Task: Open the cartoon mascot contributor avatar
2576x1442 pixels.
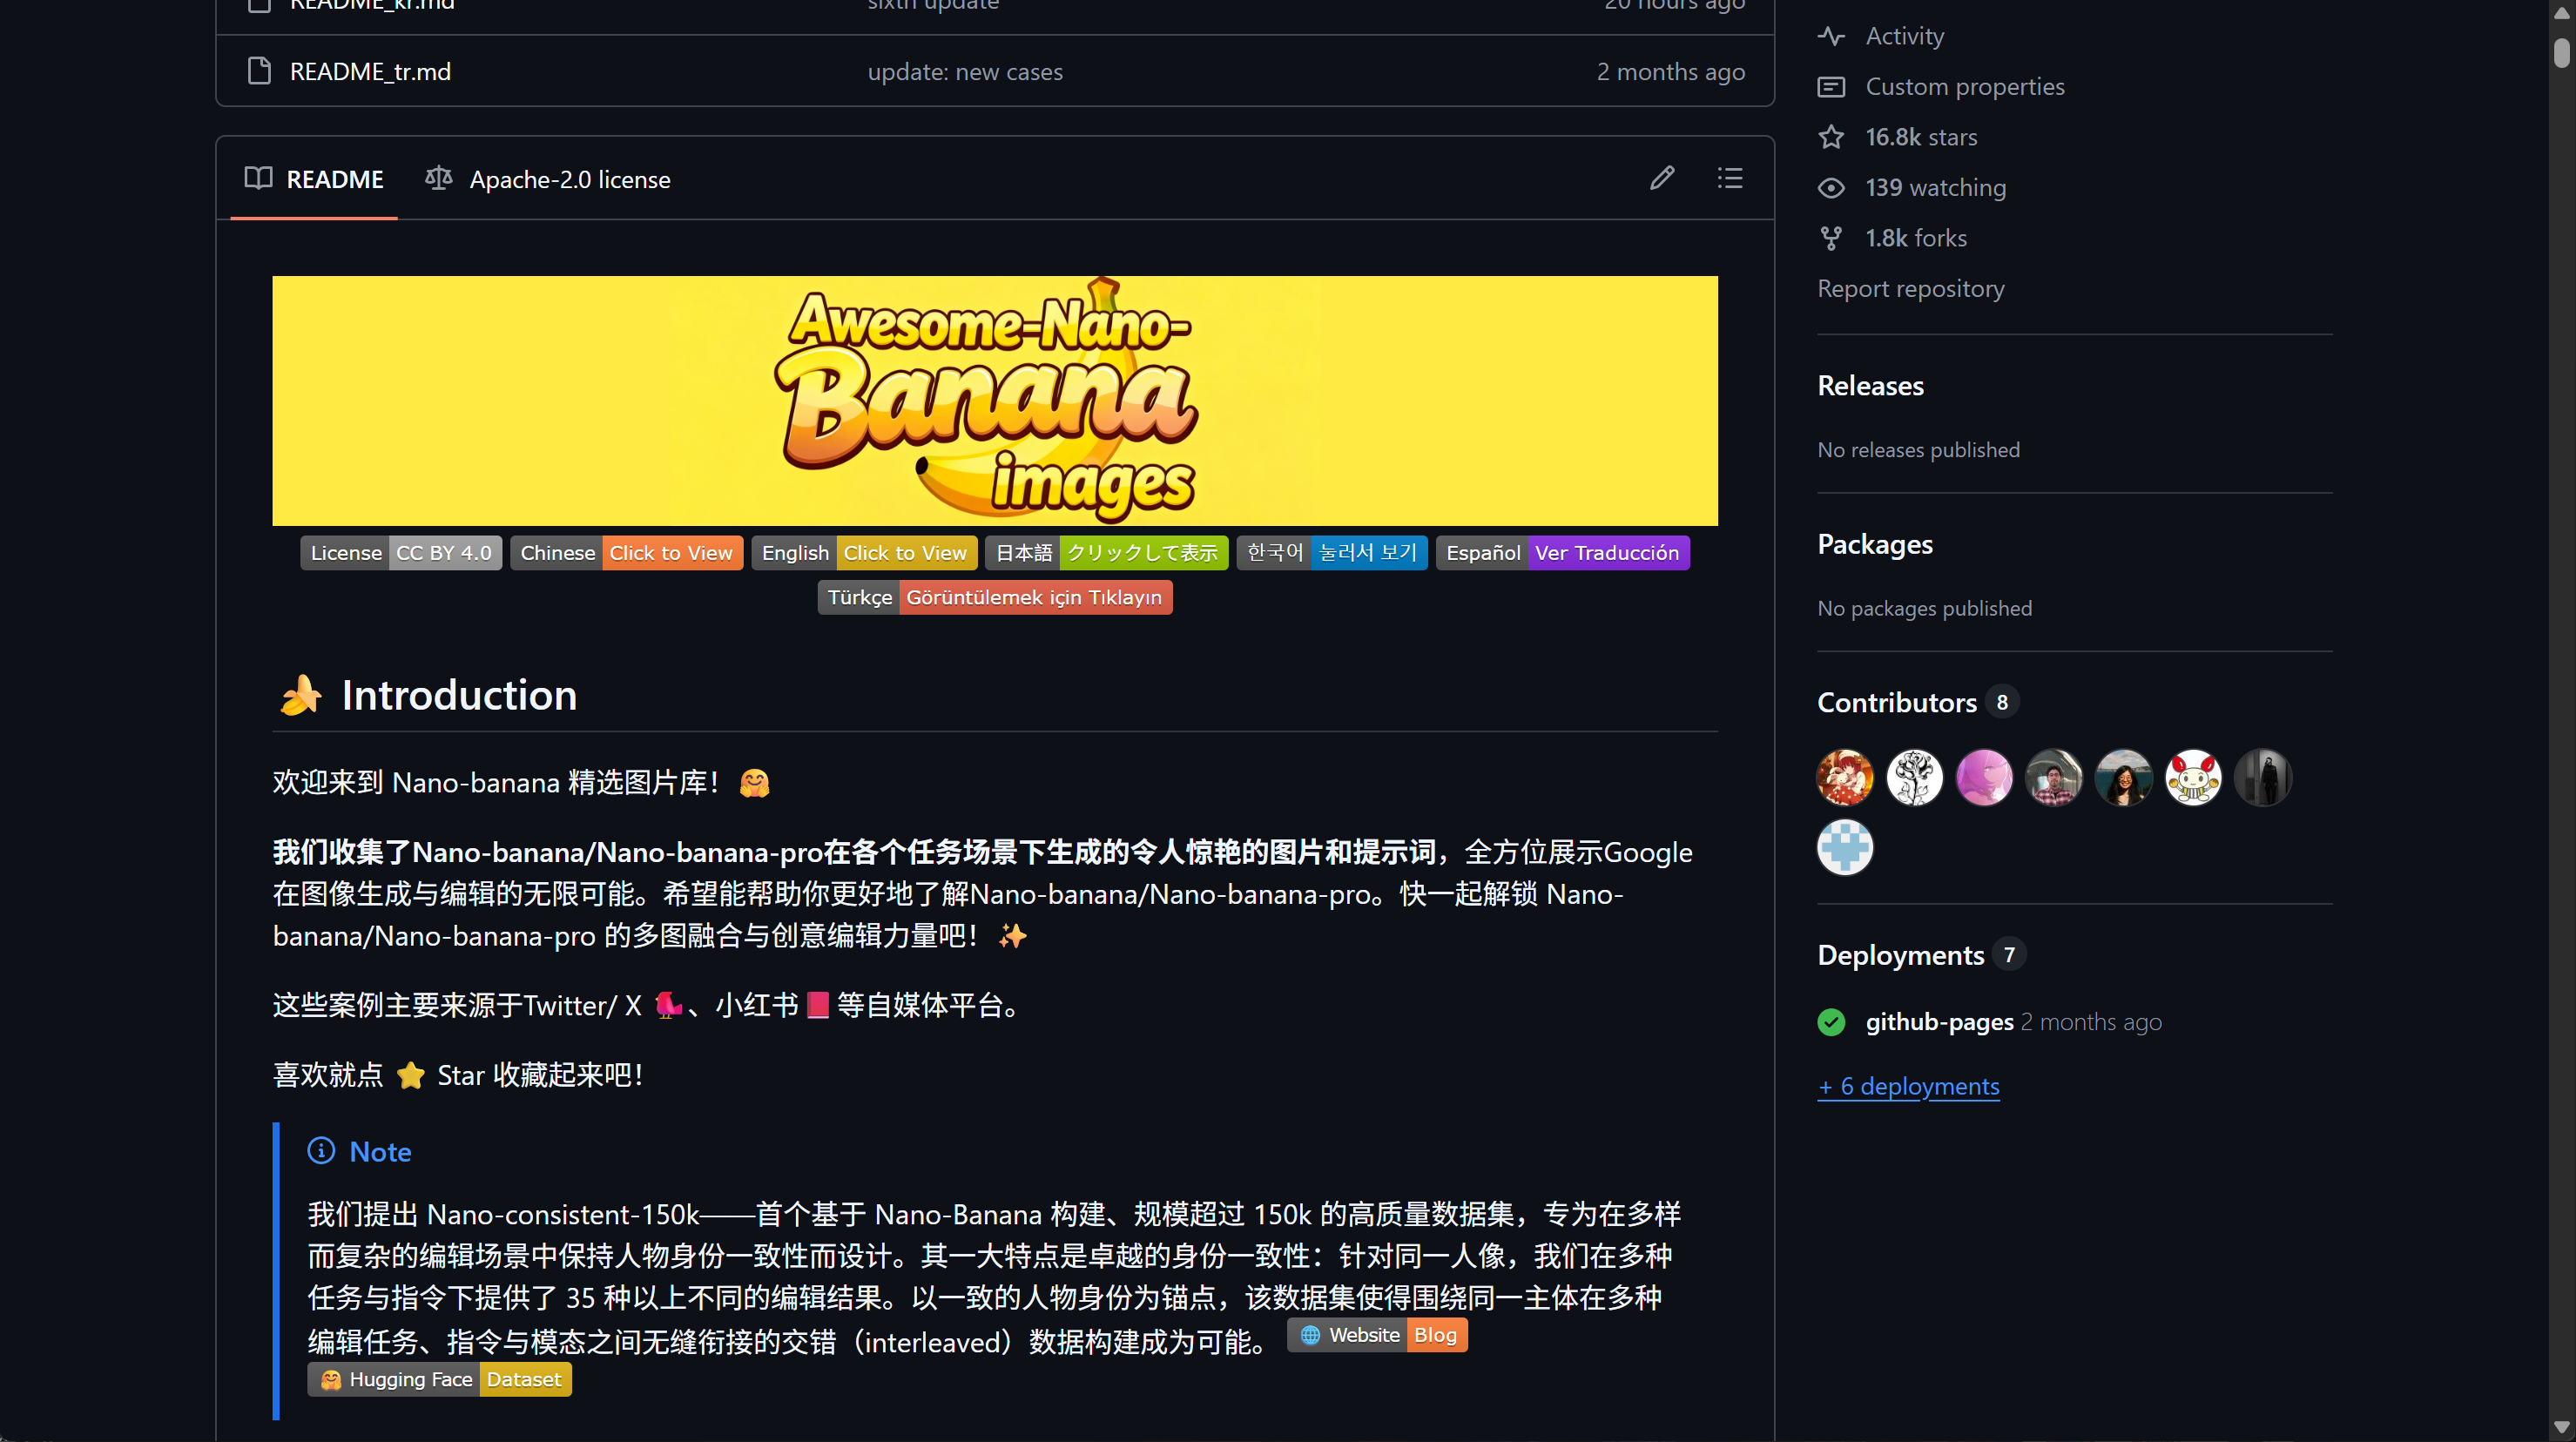Action: tap(2193, 778)
